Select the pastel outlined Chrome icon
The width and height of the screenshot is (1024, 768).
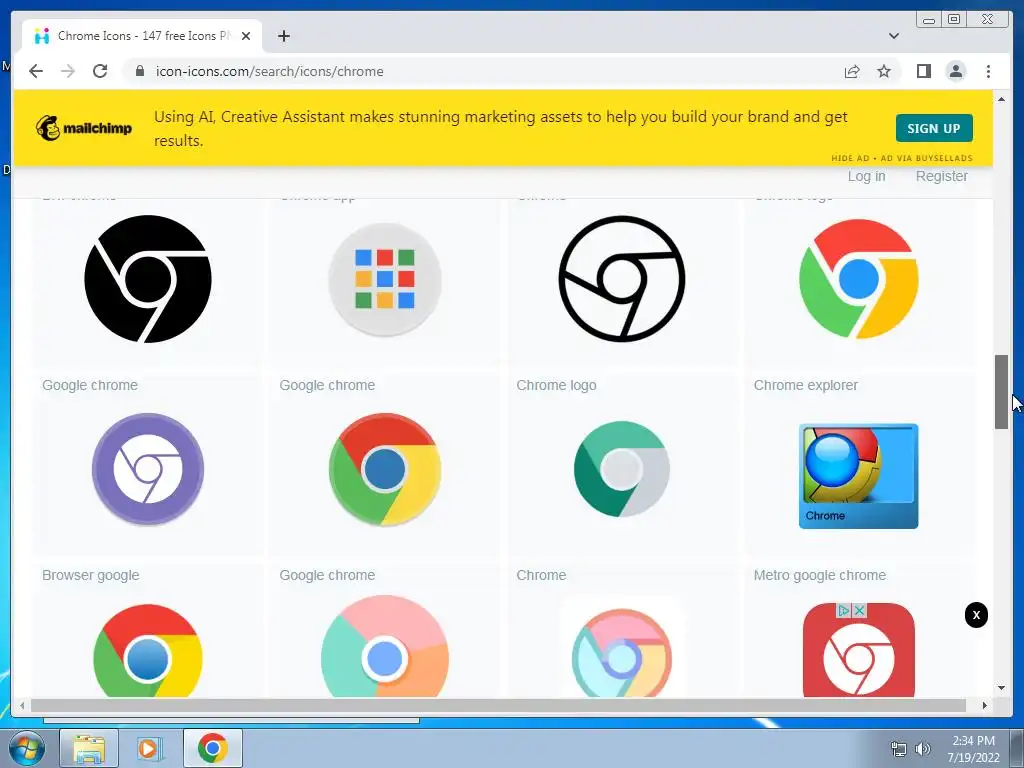(x=622, y=653)
